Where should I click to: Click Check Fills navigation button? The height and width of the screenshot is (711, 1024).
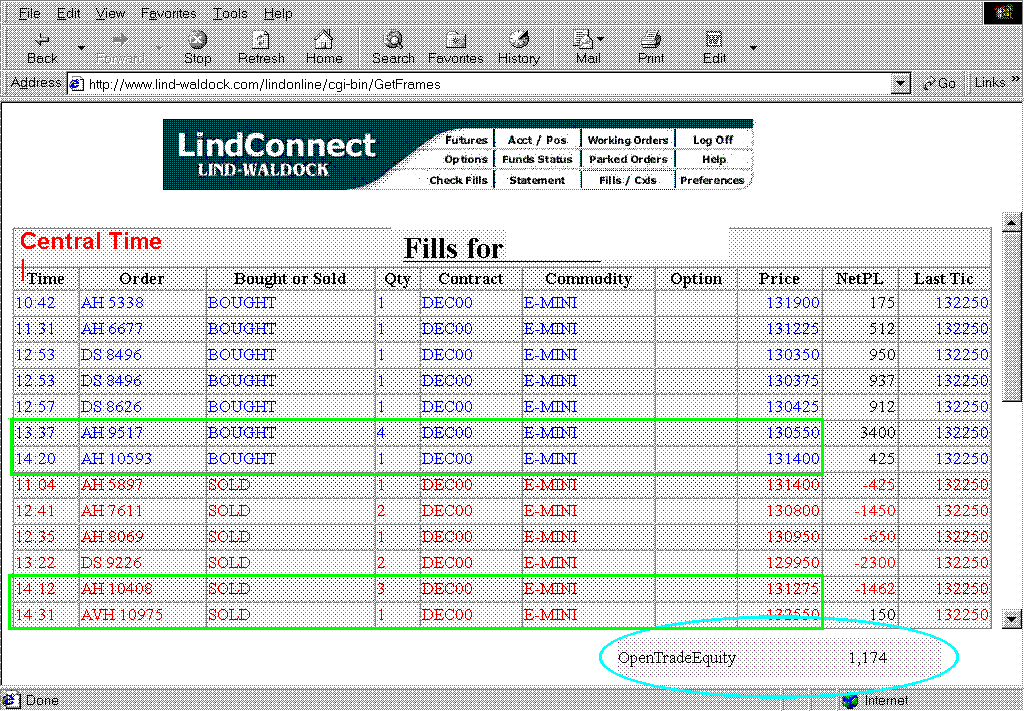[x=458, y=180]
